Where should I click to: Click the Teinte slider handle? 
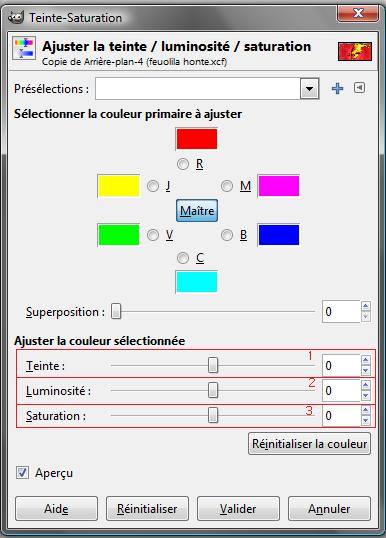click(x=213, y=365)
